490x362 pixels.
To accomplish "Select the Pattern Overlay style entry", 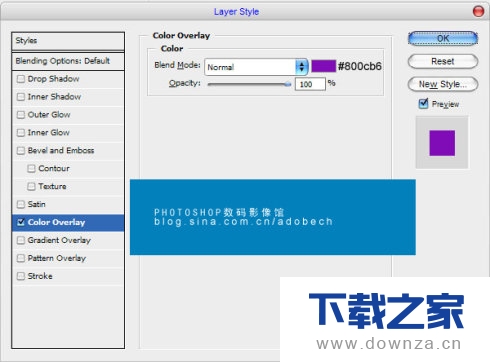I will (68, 258).
